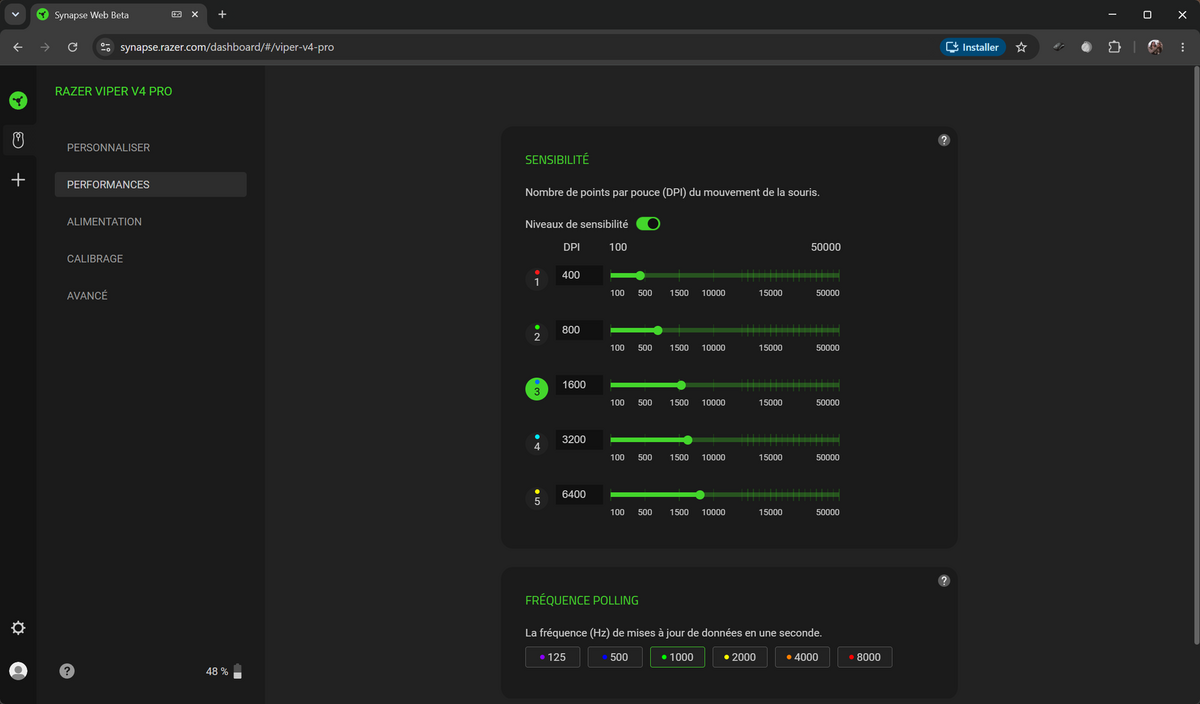Click the FRÉQUENCE POLLING heading
Viewport: 1200px width, 704px height.
click(582, 600)
